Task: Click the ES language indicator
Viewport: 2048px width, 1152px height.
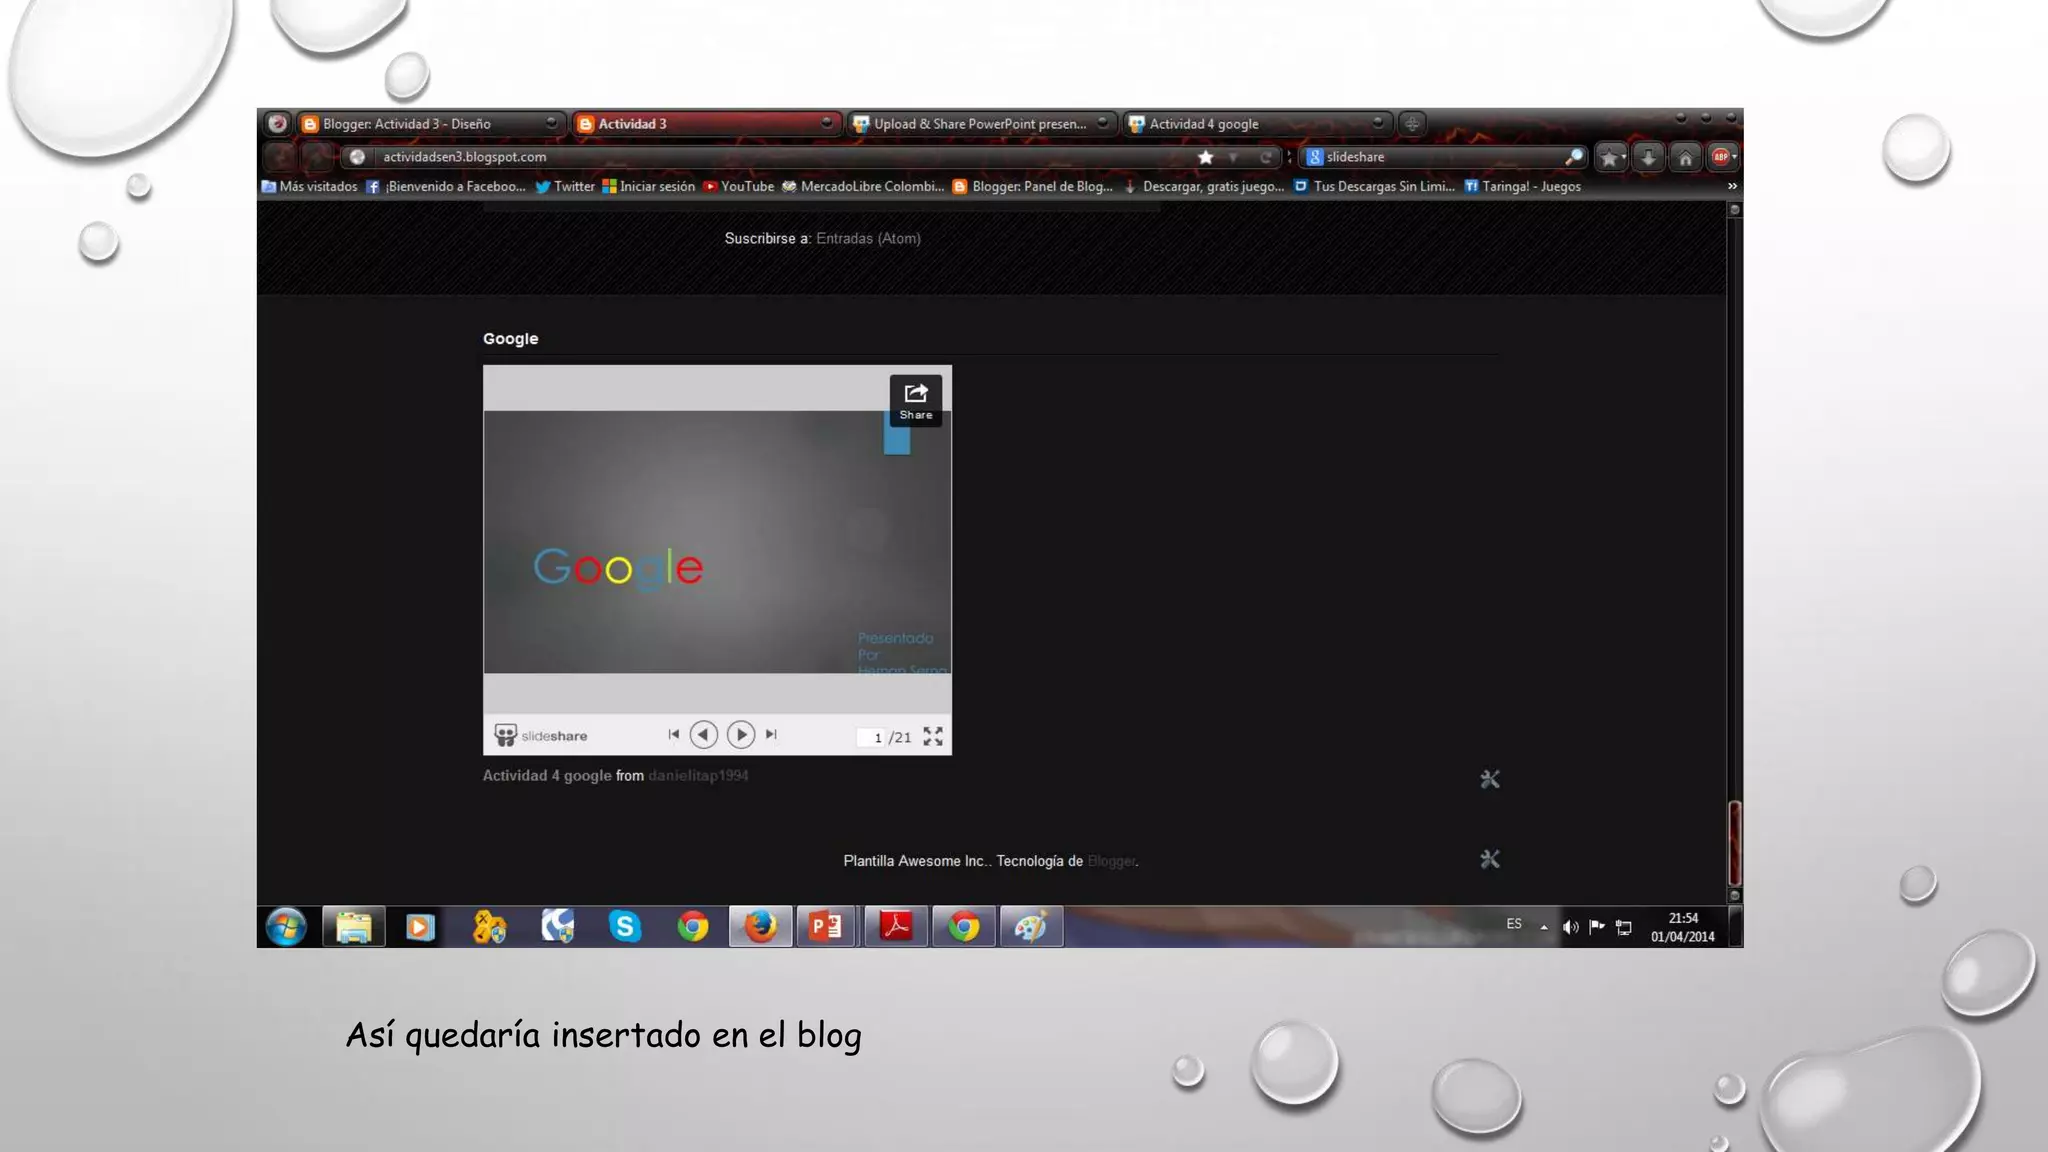Action: [1514, 925]
